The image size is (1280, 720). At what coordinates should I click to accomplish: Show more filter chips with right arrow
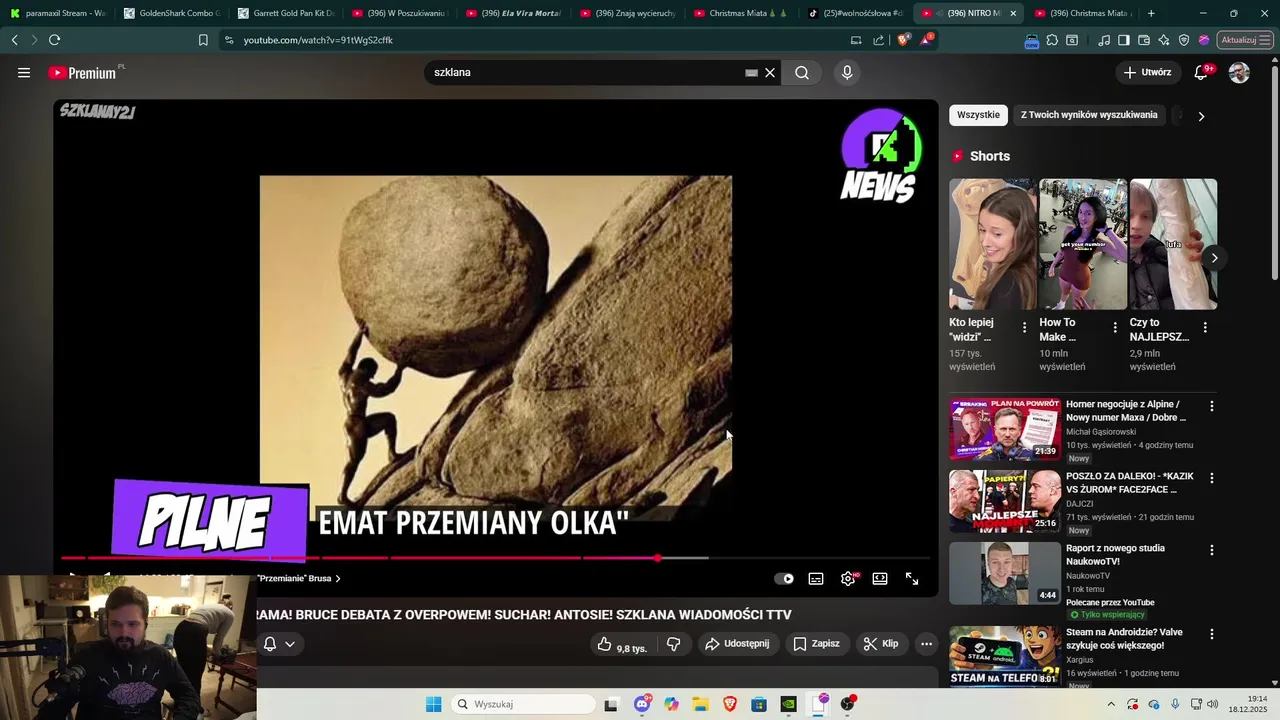pyautogui.click(x=1201, y=116)
